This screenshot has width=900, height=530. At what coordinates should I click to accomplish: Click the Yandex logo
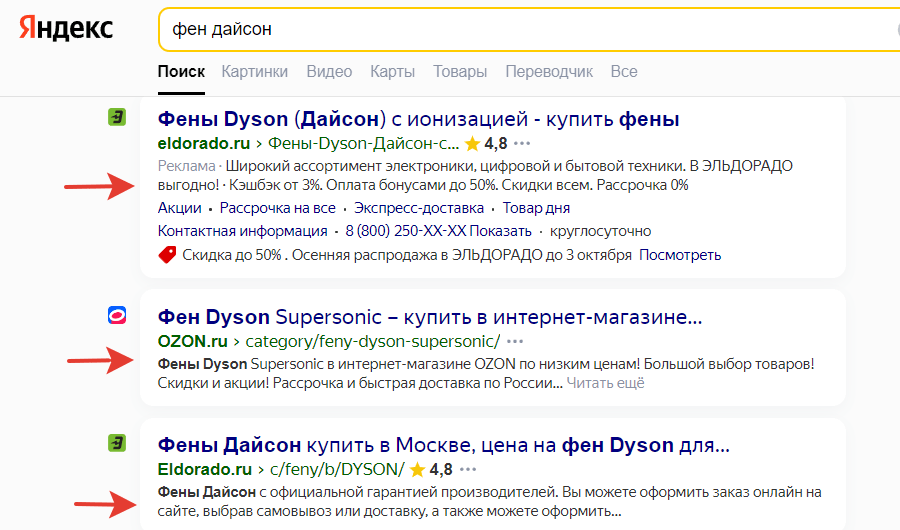click(65, 29)
